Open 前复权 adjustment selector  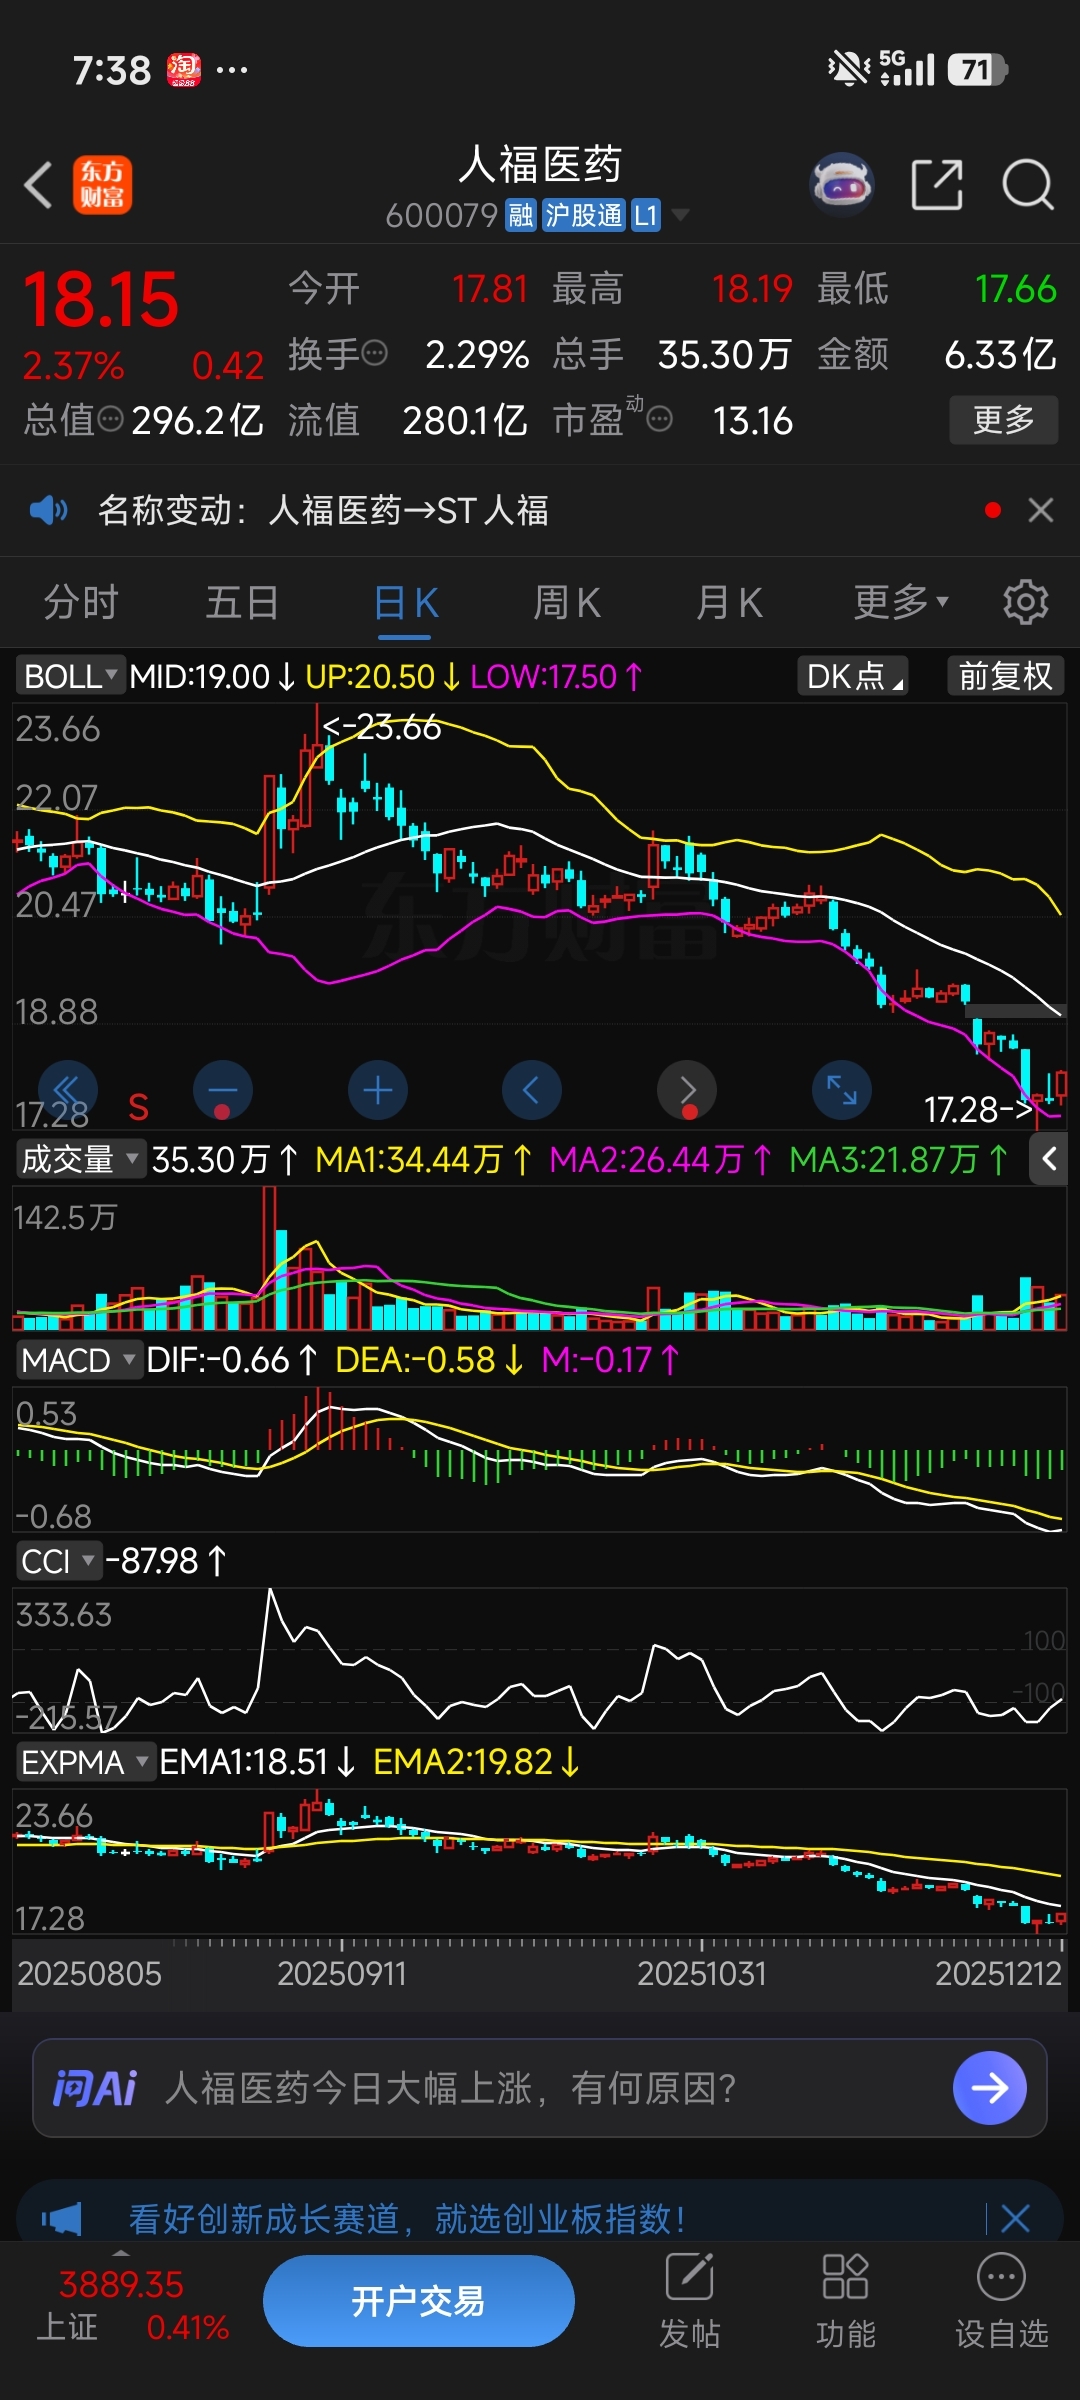[x=1005, y=676]
